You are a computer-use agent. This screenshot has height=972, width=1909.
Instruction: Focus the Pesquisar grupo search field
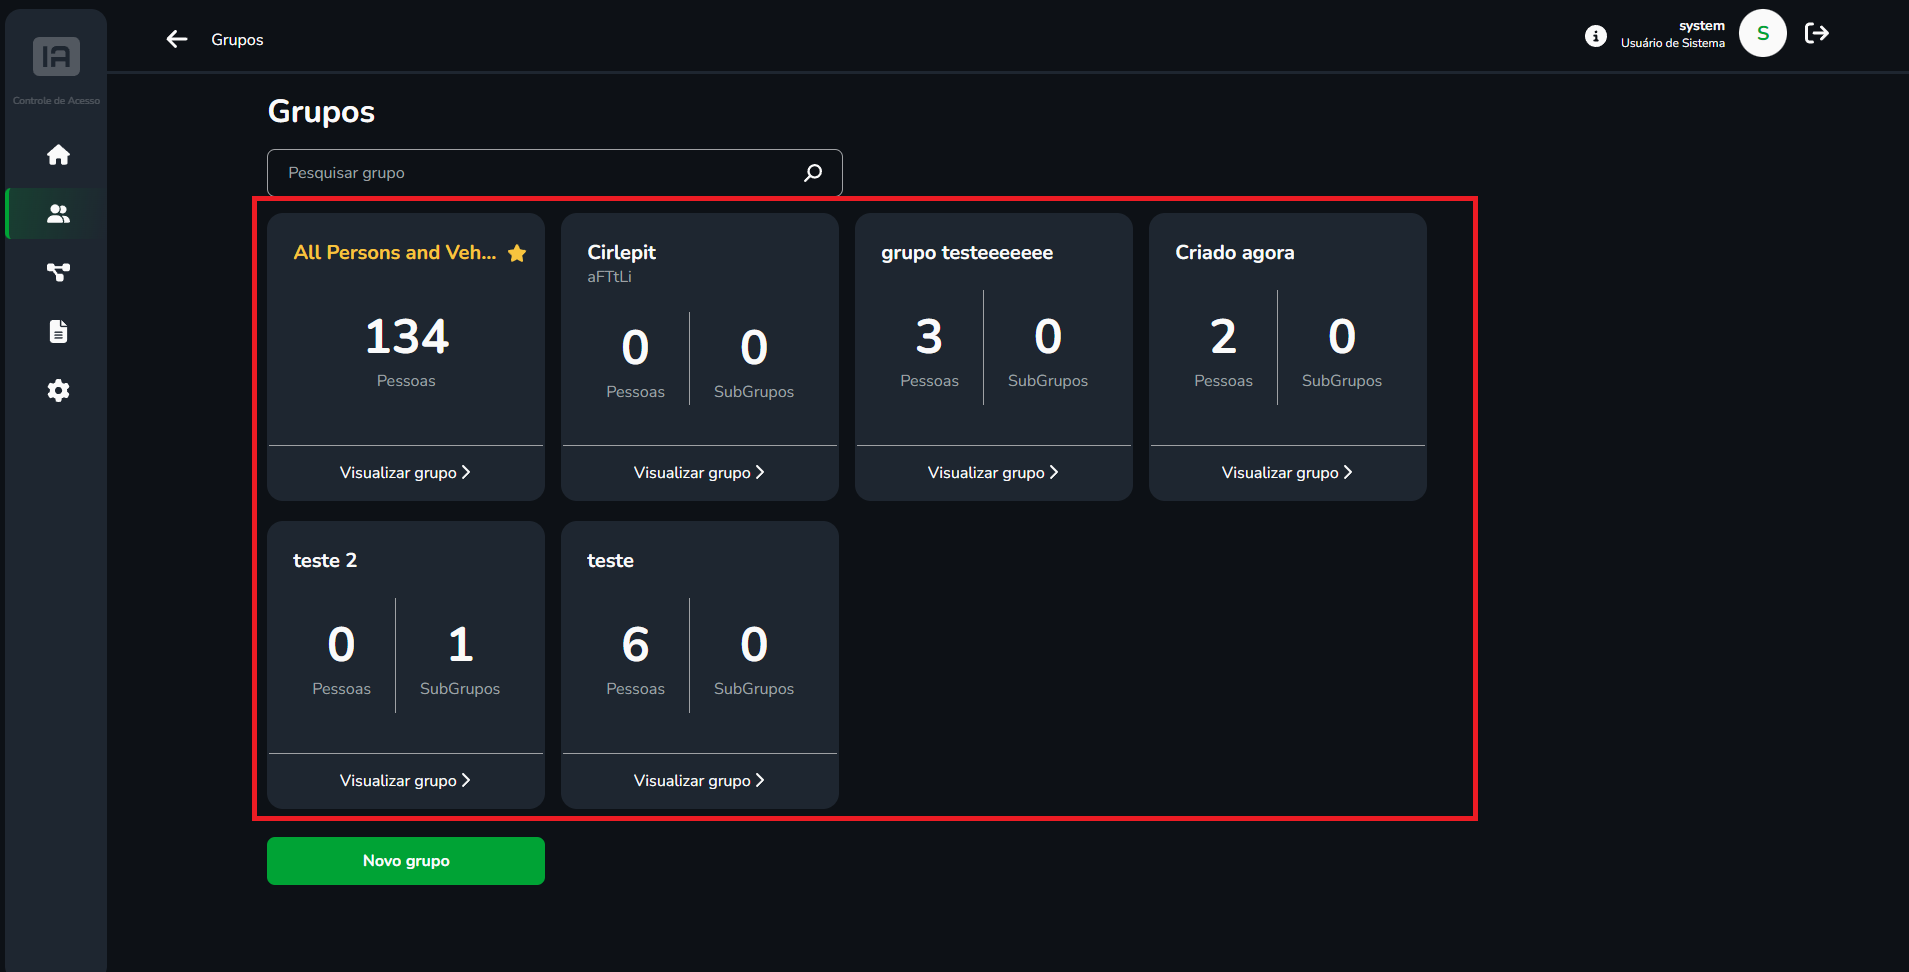click(554, 173)
